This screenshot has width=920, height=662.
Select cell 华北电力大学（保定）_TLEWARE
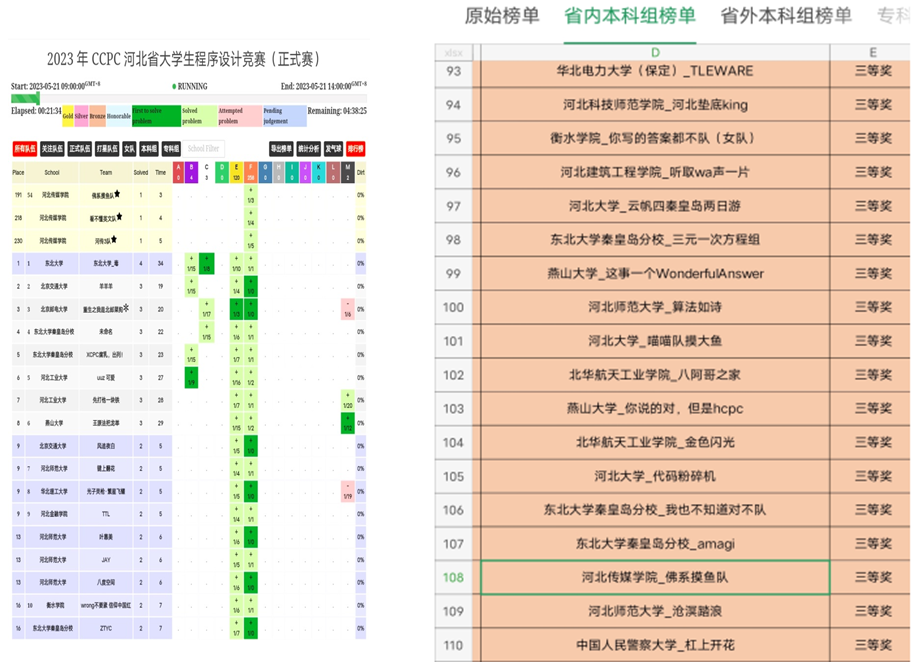pyautogui.click(x=655, y=72)
